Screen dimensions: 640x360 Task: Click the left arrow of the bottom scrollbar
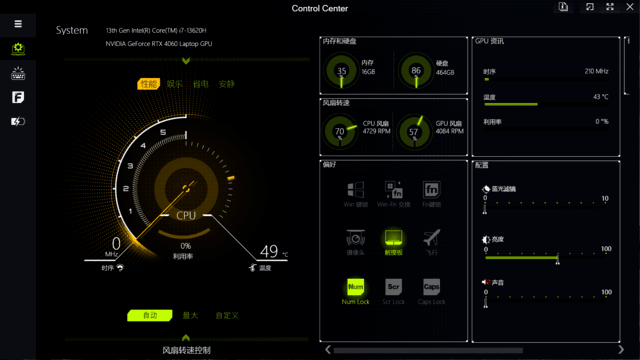328,350
